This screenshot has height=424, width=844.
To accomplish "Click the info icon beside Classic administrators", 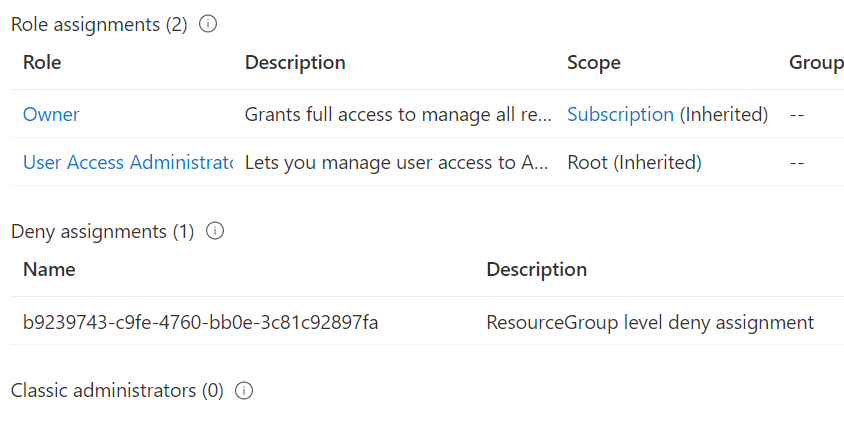I will coord(244,391).
